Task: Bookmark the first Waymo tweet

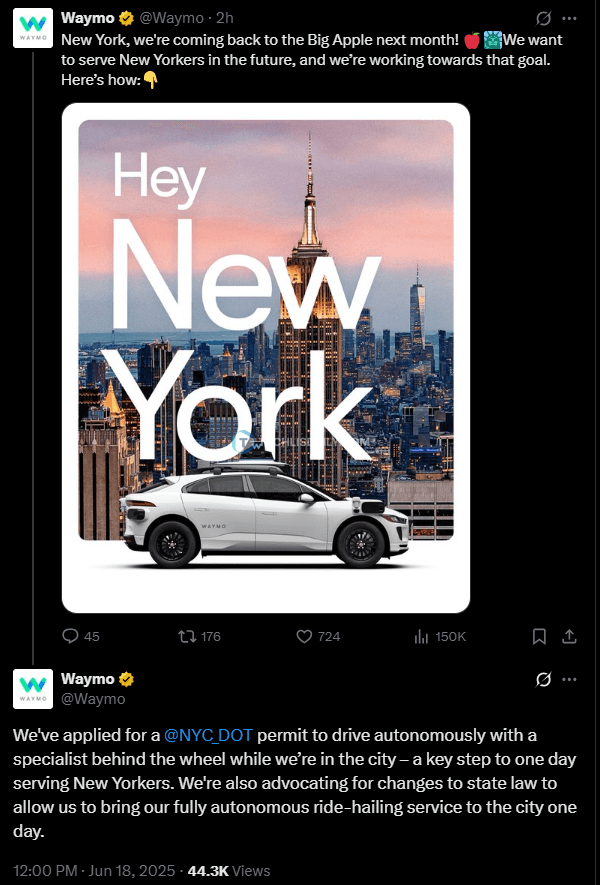Action: tap(539, 637)
